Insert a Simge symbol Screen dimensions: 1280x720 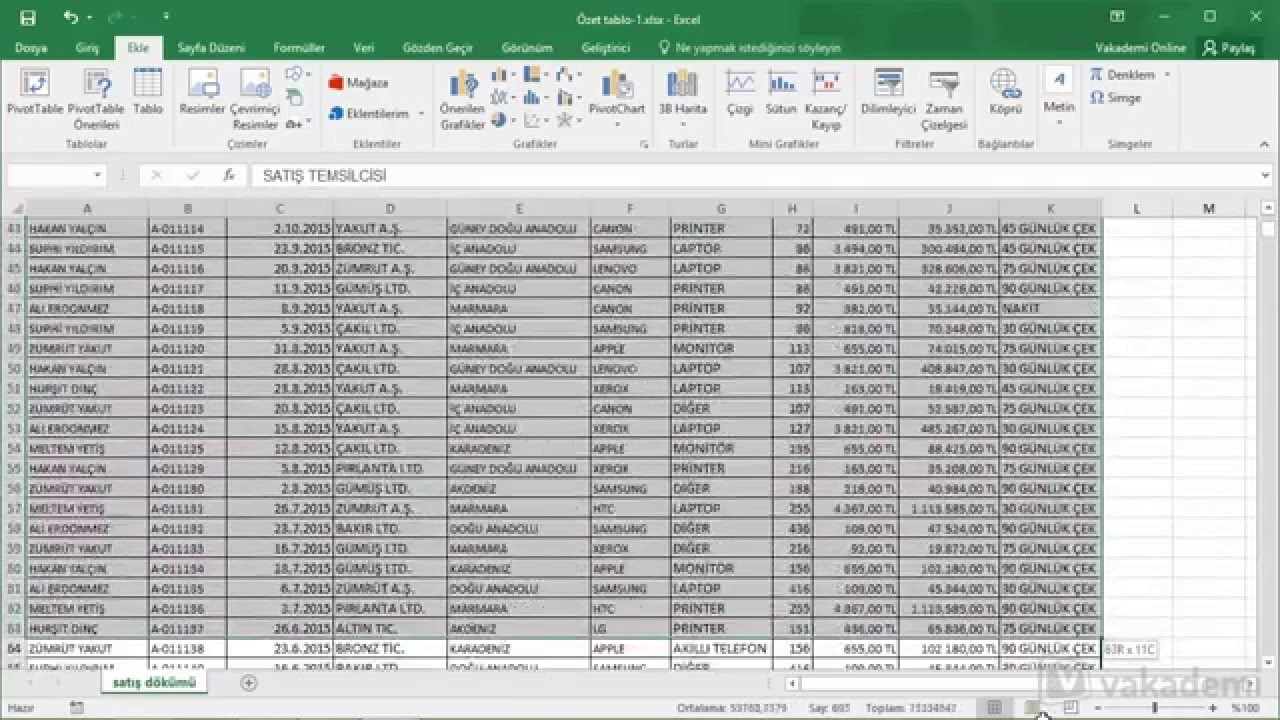(1115, 98)
